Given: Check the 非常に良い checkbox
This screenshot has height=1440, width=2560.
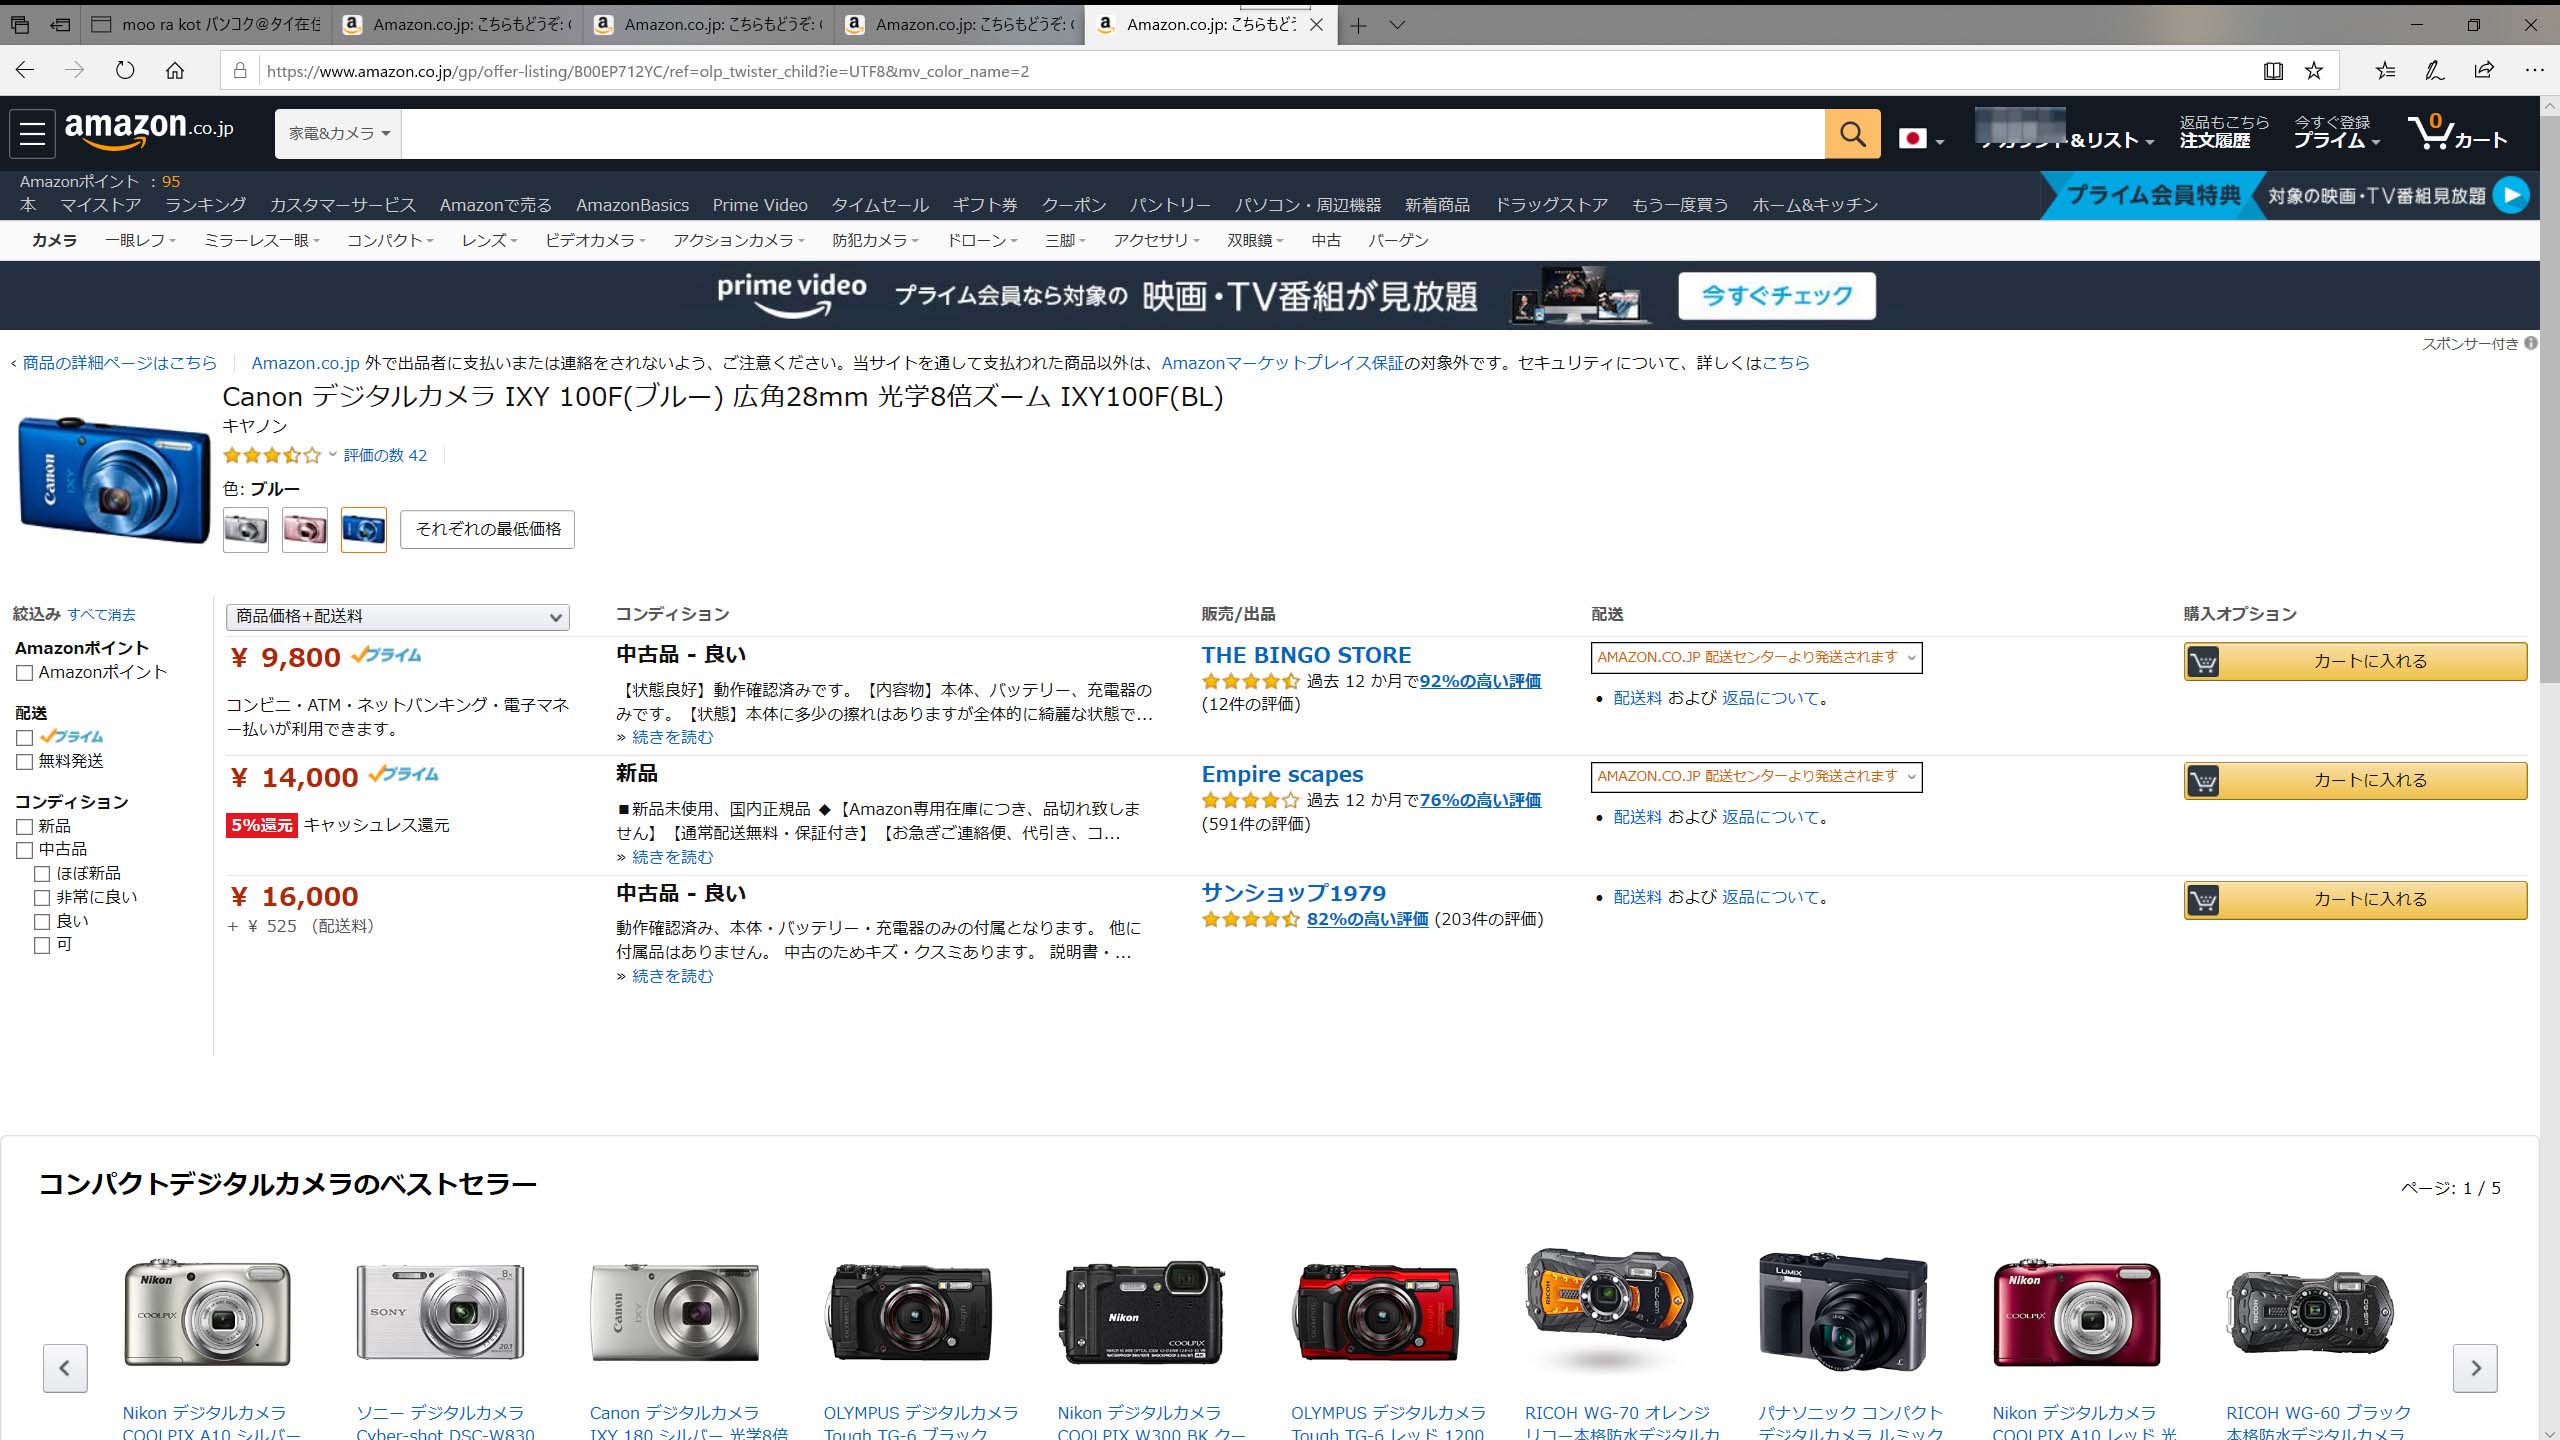Looking at the screenshot, I should tap(42, 898).
